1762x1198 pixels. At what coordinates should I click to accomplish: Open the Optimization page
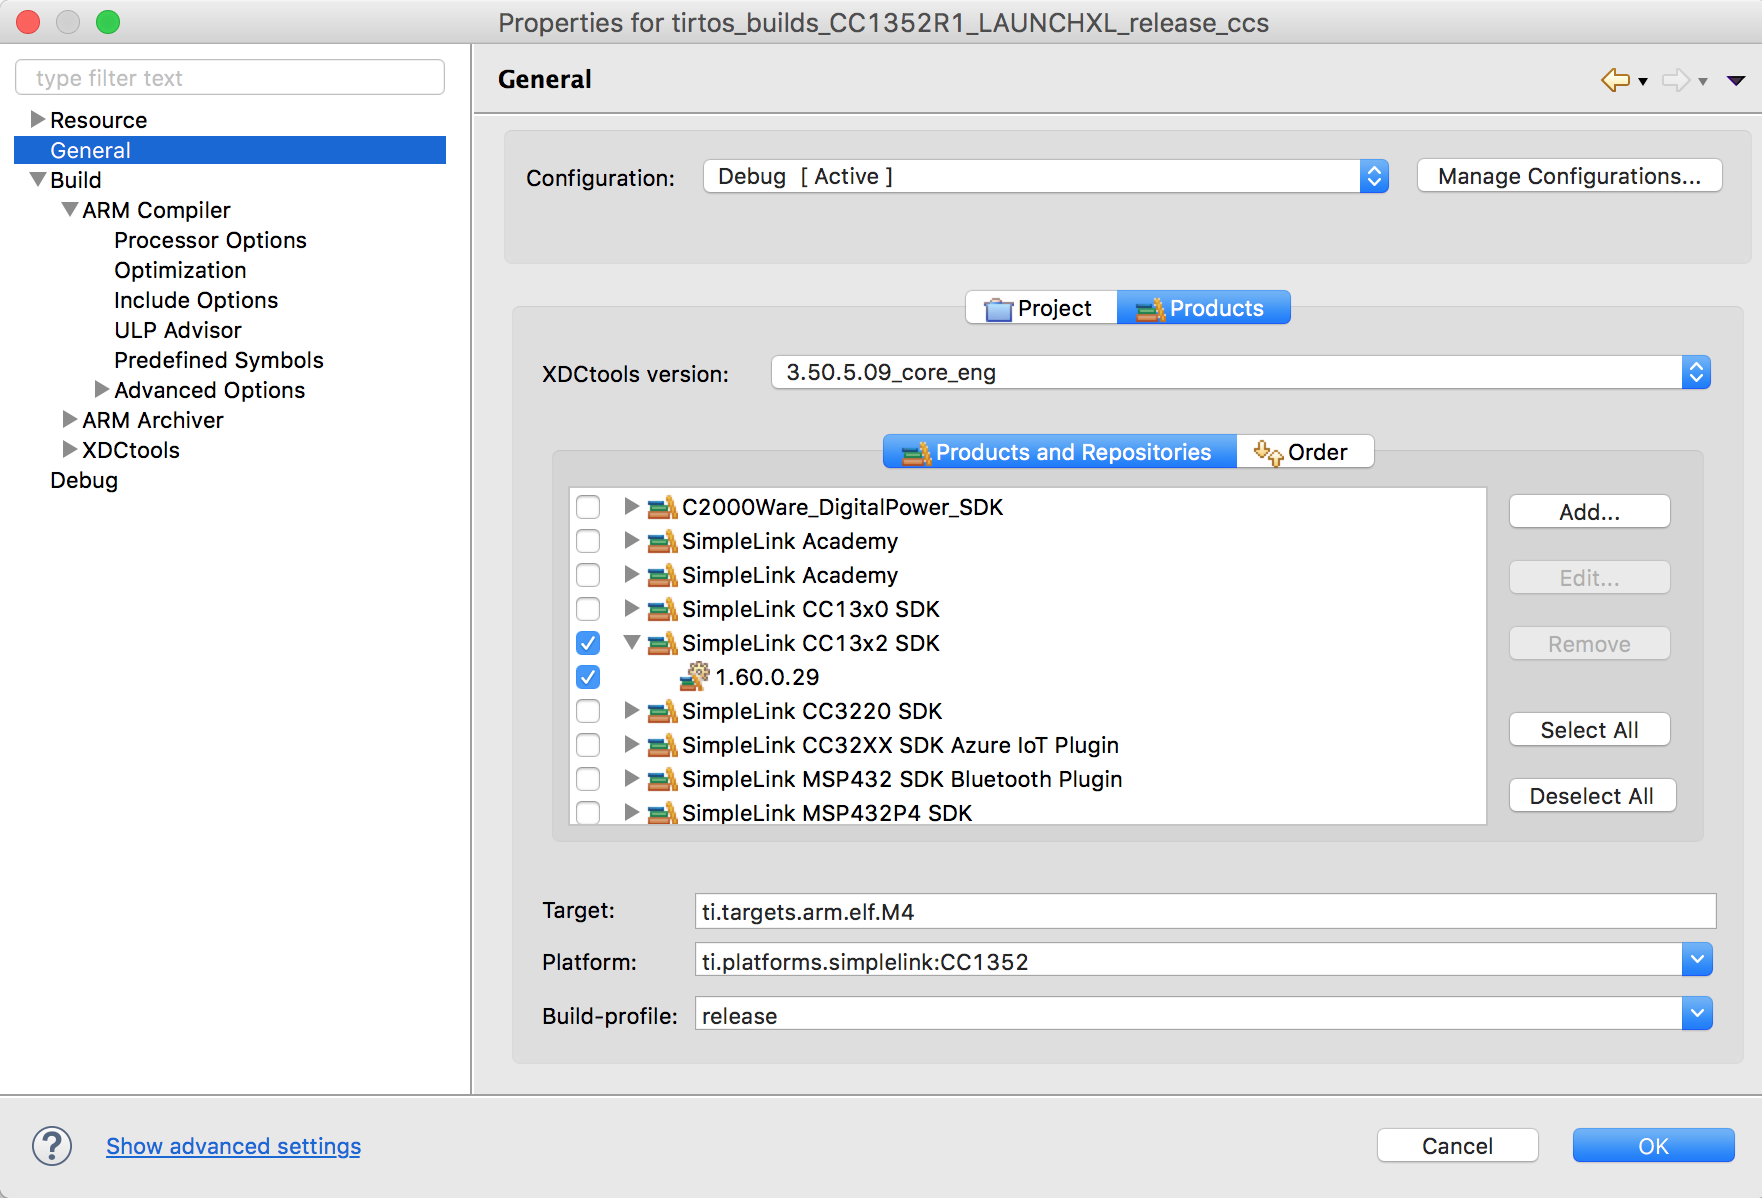coord(180,270)
